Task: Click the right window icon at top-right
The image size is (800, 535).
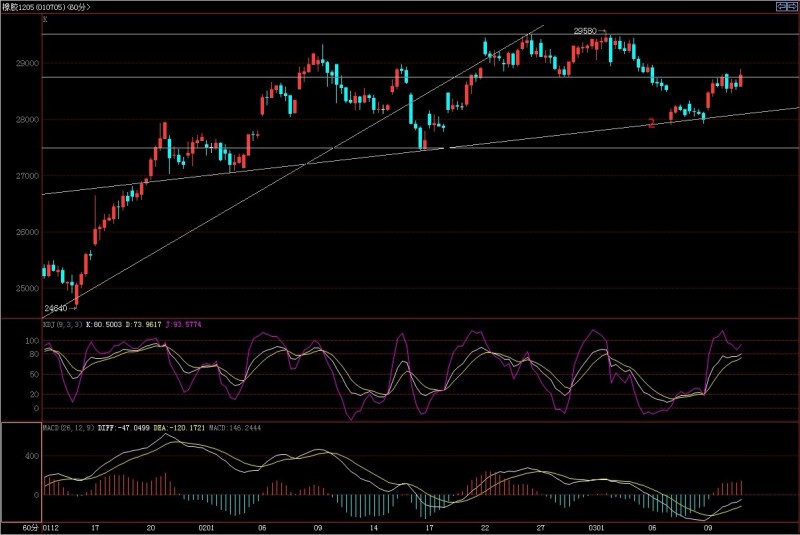Action: pos(792,7)
